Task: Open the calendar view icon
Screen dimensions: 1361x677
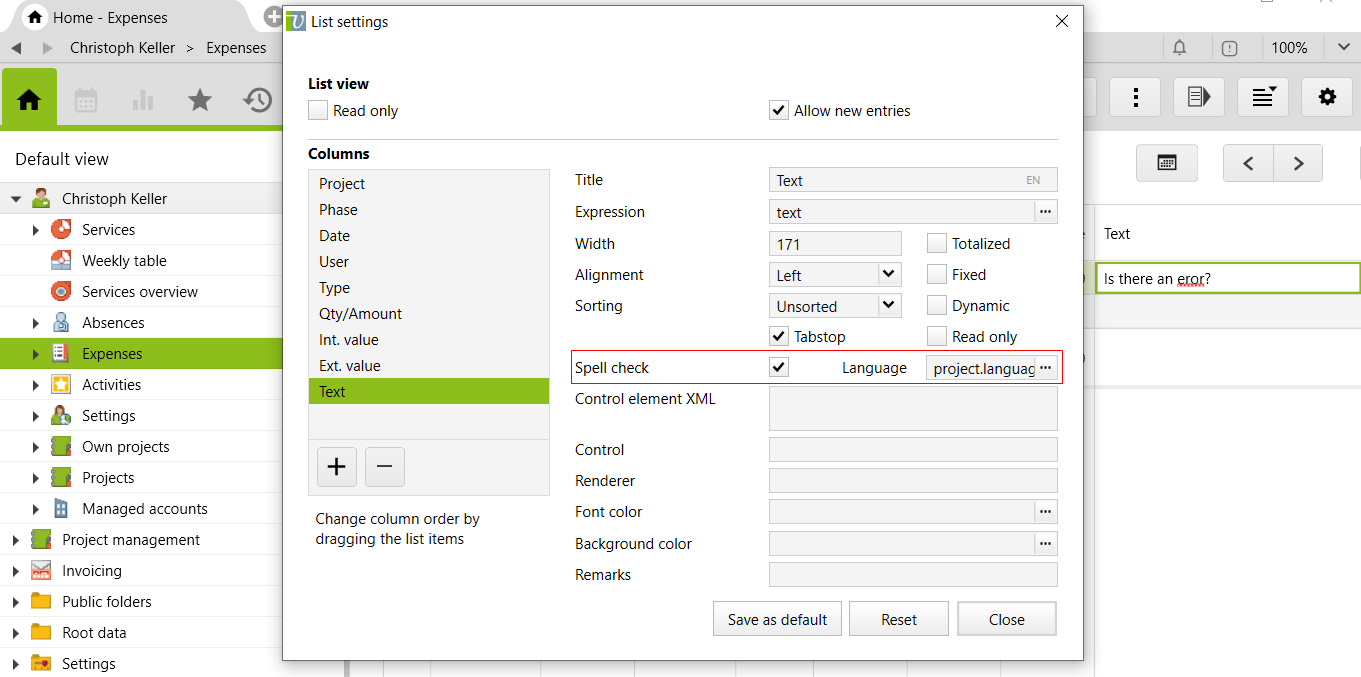Action: [x=86, y=99]
